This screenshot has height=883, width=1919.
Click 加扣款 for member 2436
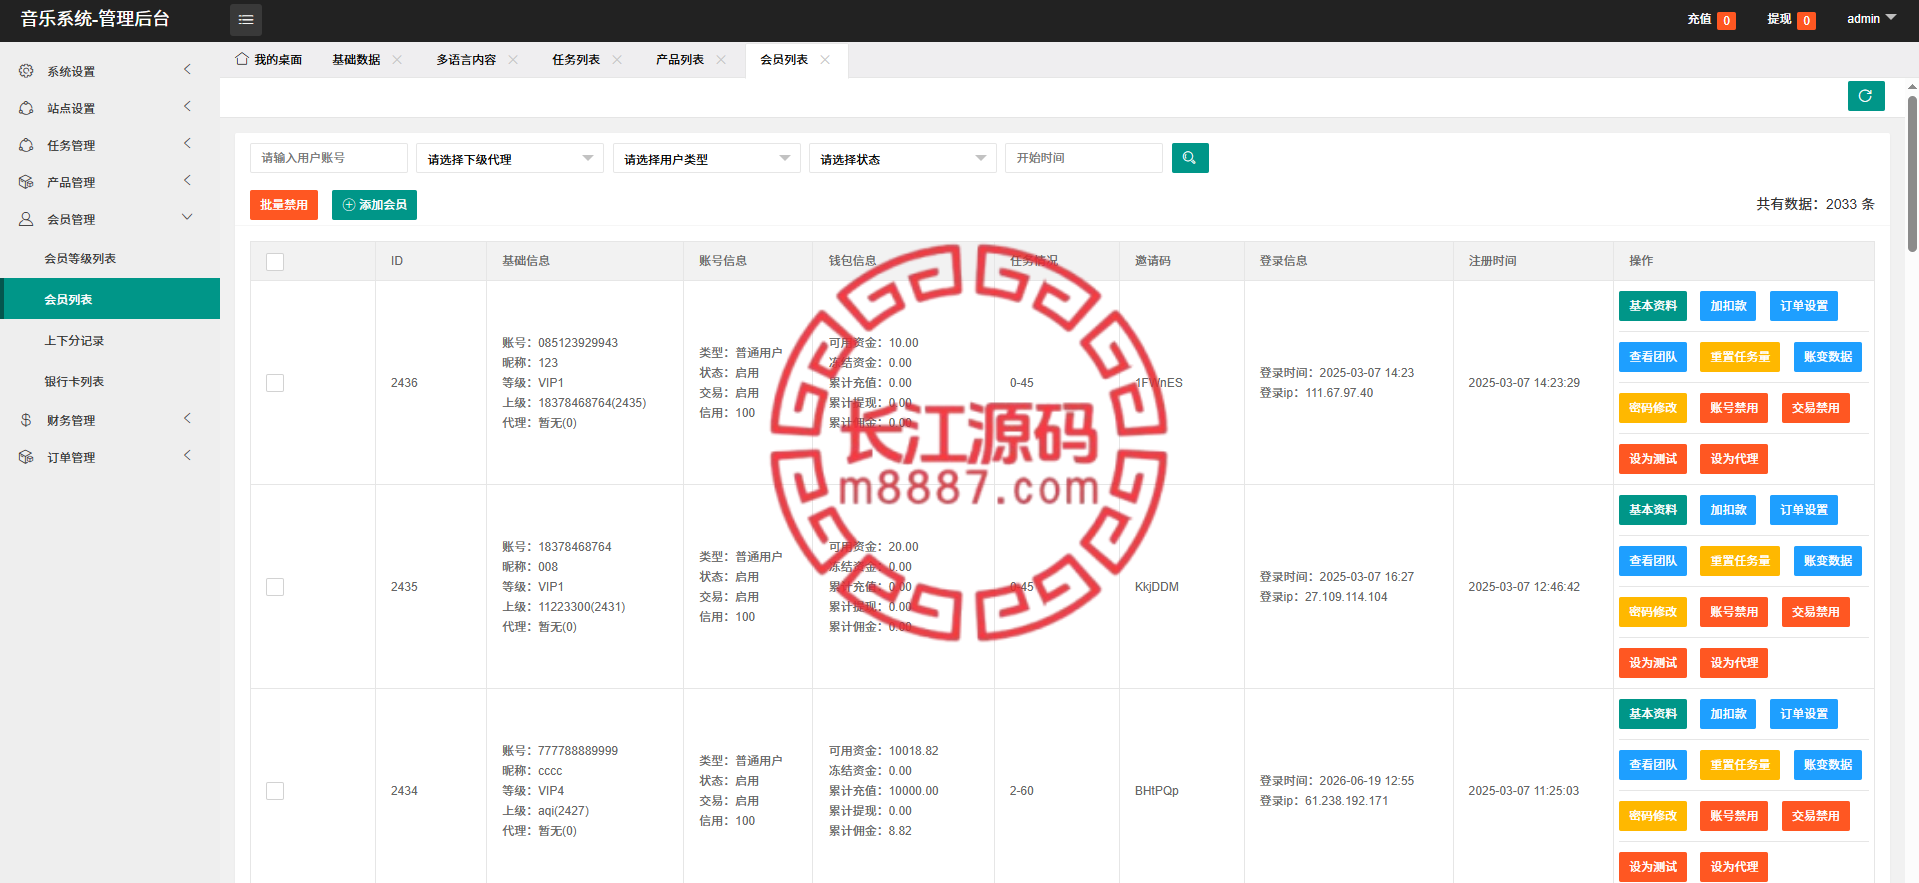1728,306
